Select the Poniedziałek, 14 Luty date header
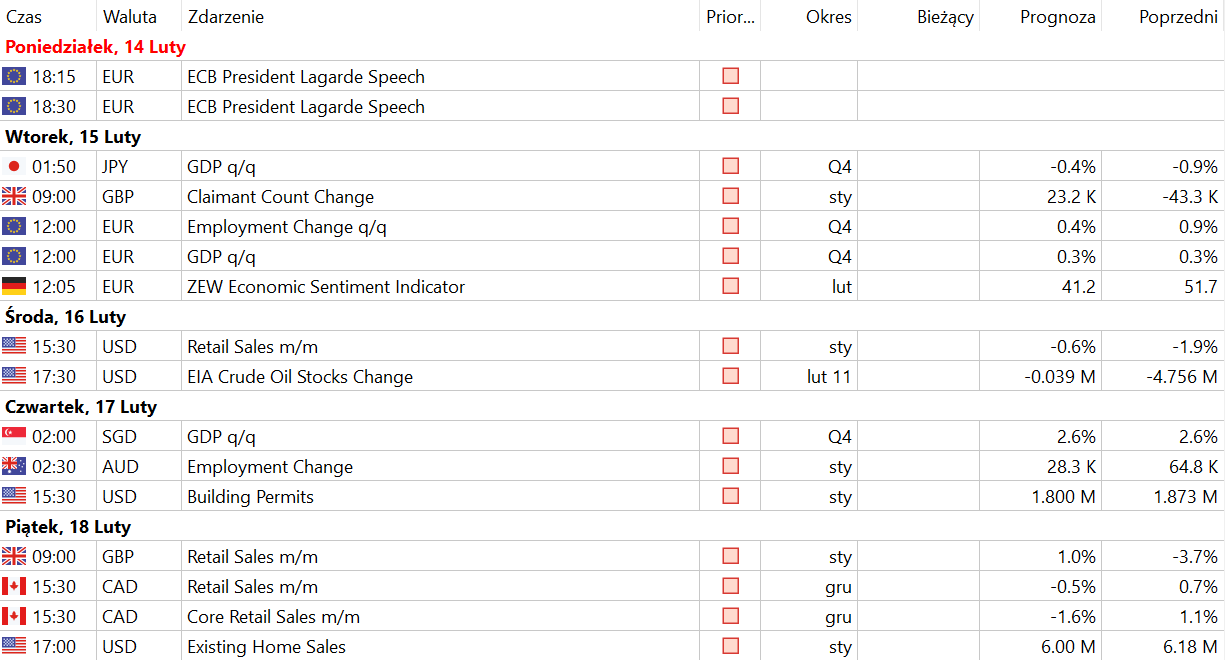Viewport: 1226px width, 660px height. pos(96,47)
